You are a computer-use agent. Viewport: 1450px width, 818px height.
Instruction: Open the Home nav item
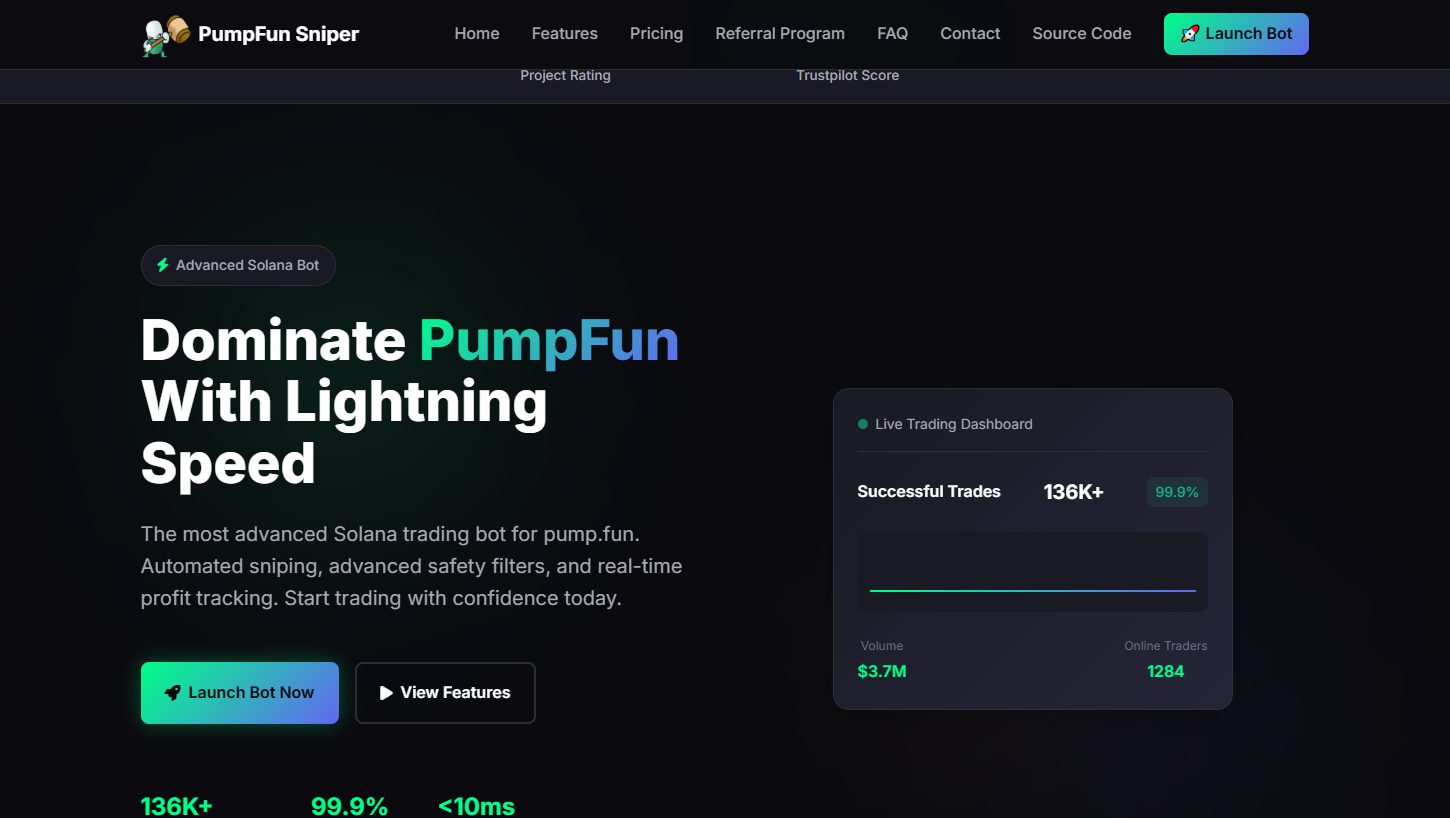[x=477, y=34]
